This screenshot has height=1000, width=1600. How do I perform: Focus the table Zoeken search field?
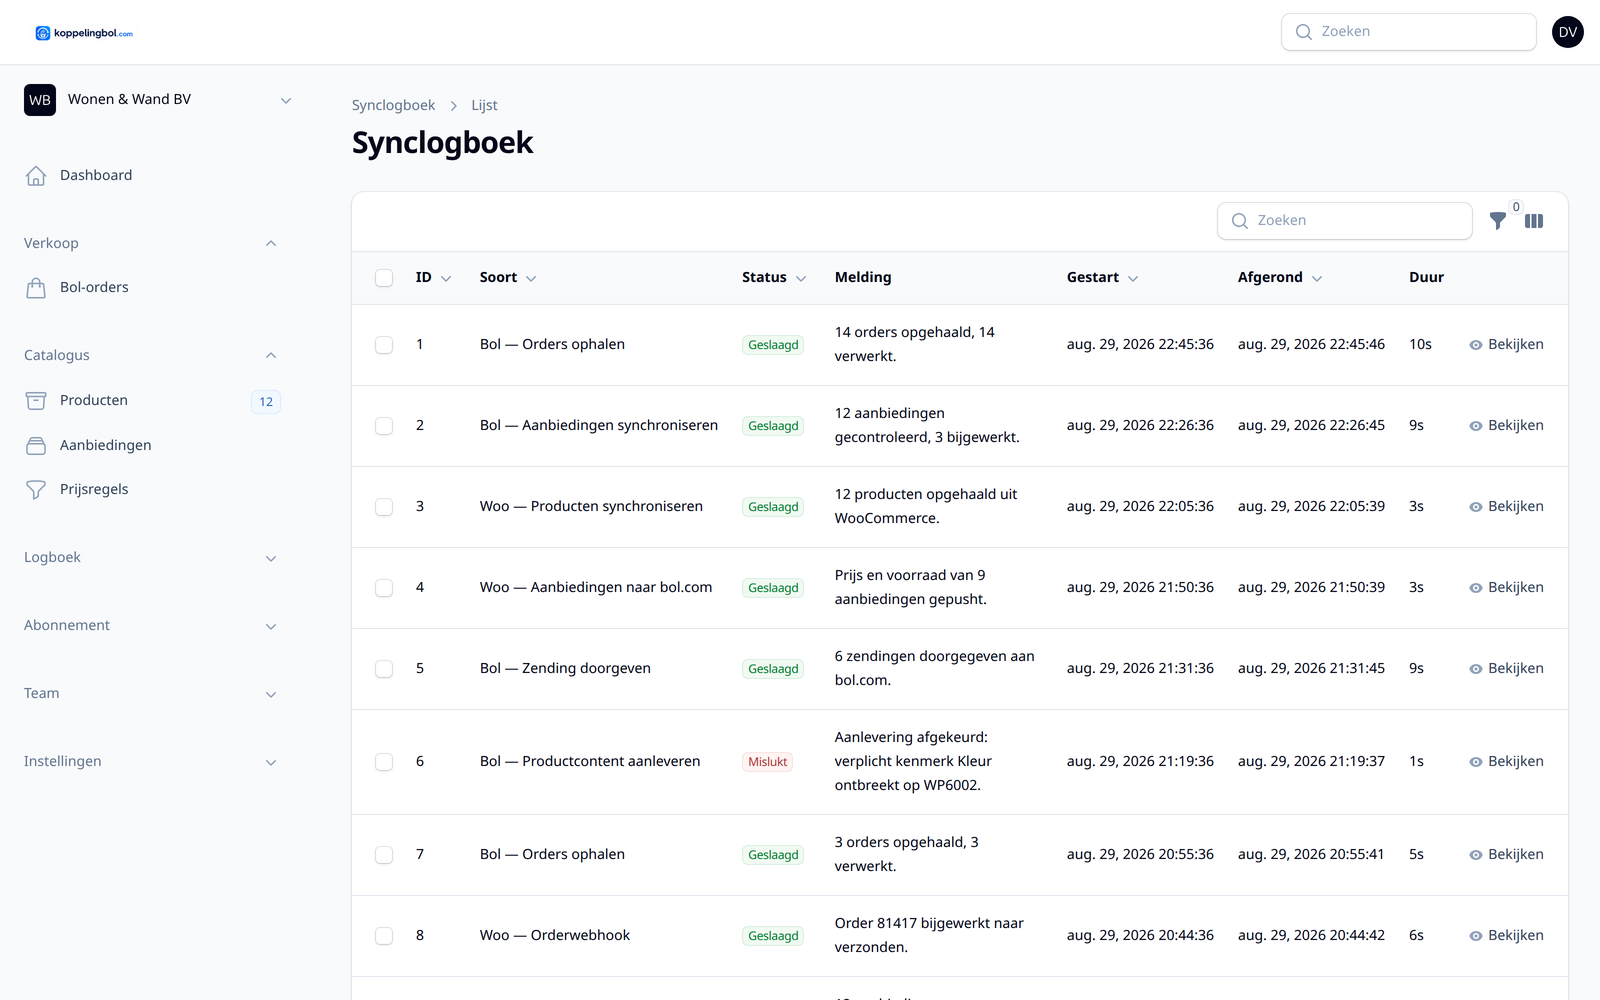[x=1344, y=221]
